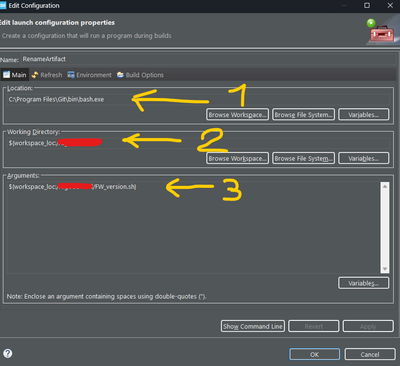Open help via the question mark icon
Screen dimensions: 400x366
[8, 353]
